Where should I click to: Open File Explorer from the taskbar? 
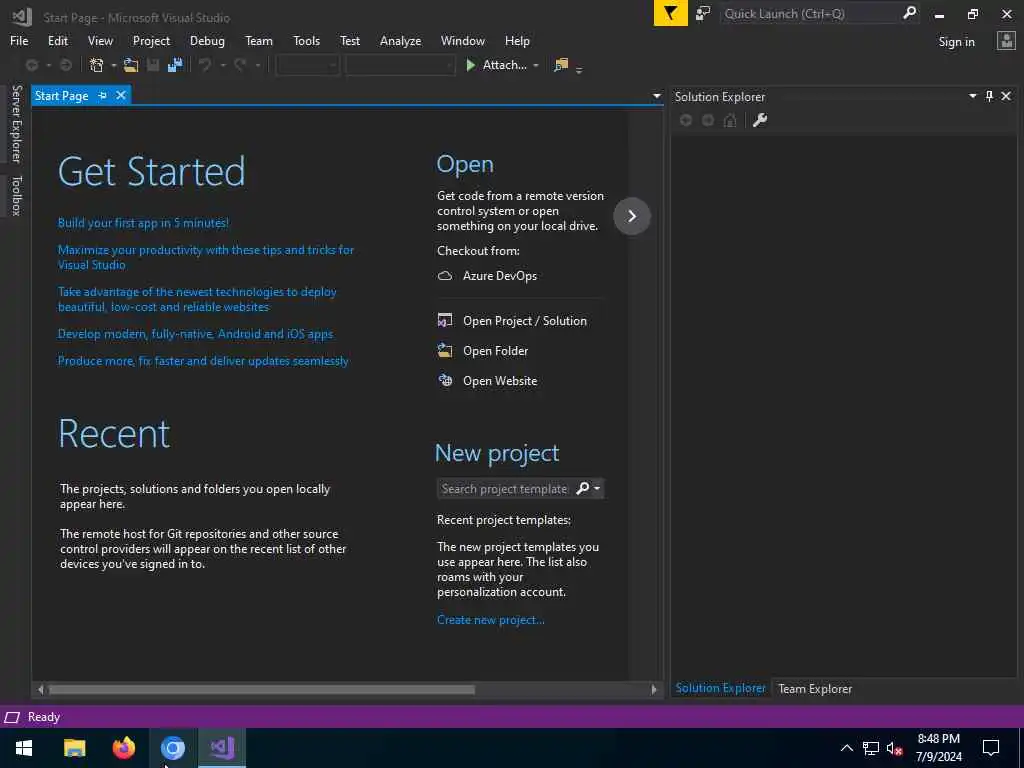[x=74, y=748]
